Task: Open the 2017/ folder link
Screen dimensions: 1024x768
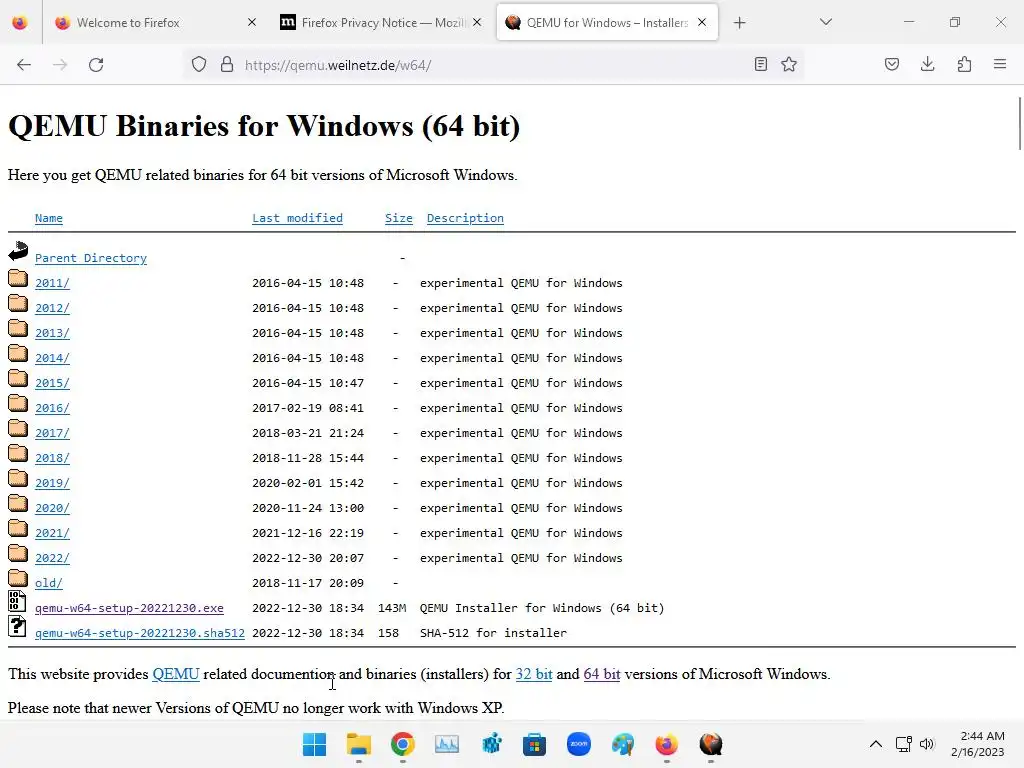Action: click(52, 433)
